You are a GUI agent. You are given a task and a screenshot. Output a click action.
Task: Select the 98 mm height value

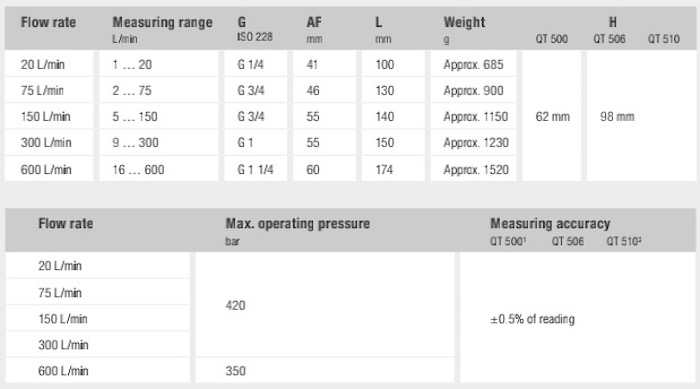point(617,117)
